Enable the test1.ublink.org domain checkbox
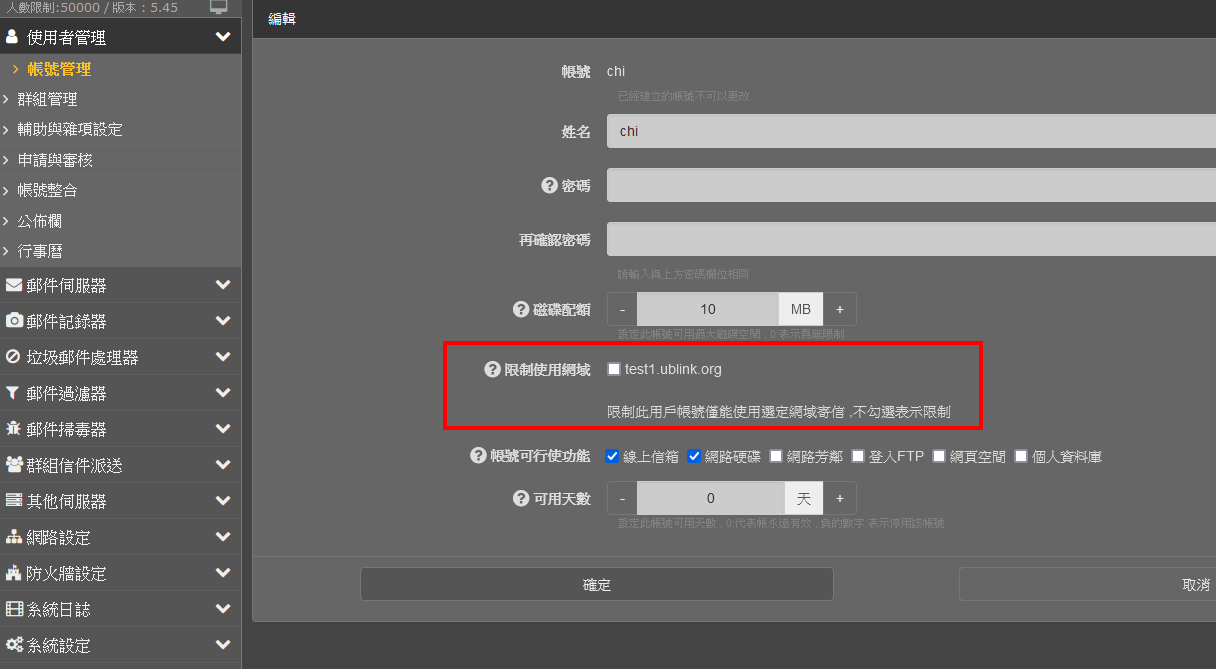Screen dimensions: 1216x669 pos(614,369)
